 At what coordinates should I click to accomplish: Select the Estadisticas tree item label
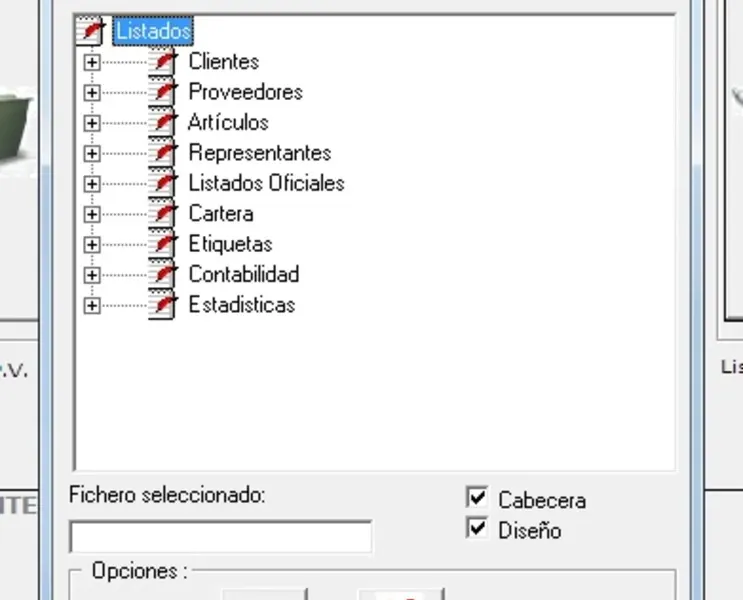241,305
